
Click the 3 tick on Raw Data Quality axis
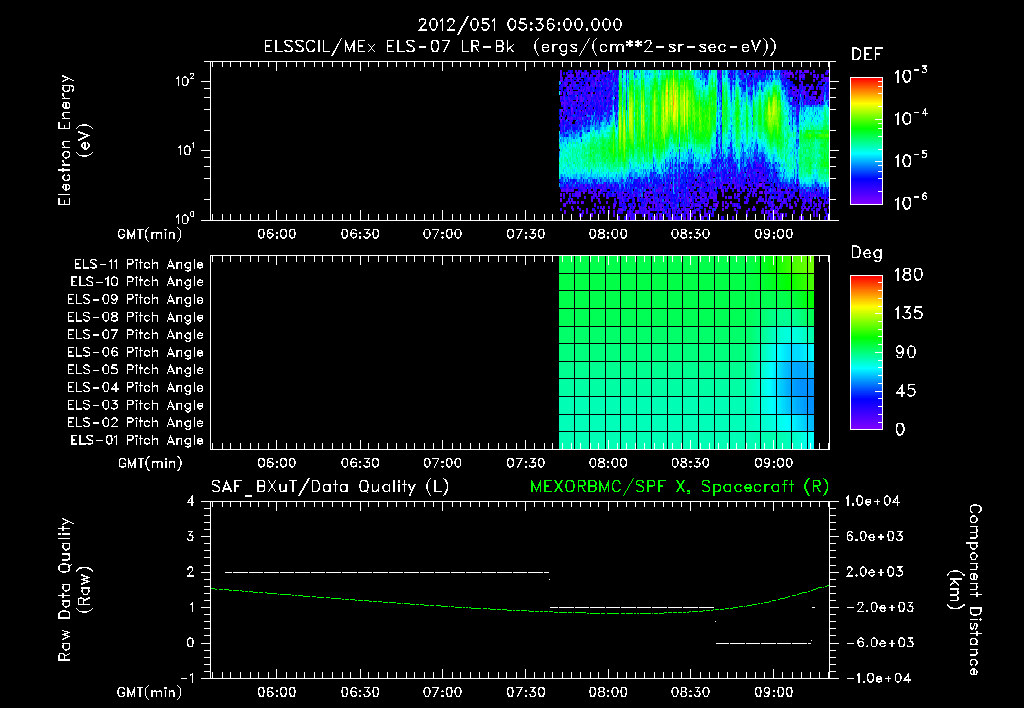pyautogui.click(x=191, y=536)
